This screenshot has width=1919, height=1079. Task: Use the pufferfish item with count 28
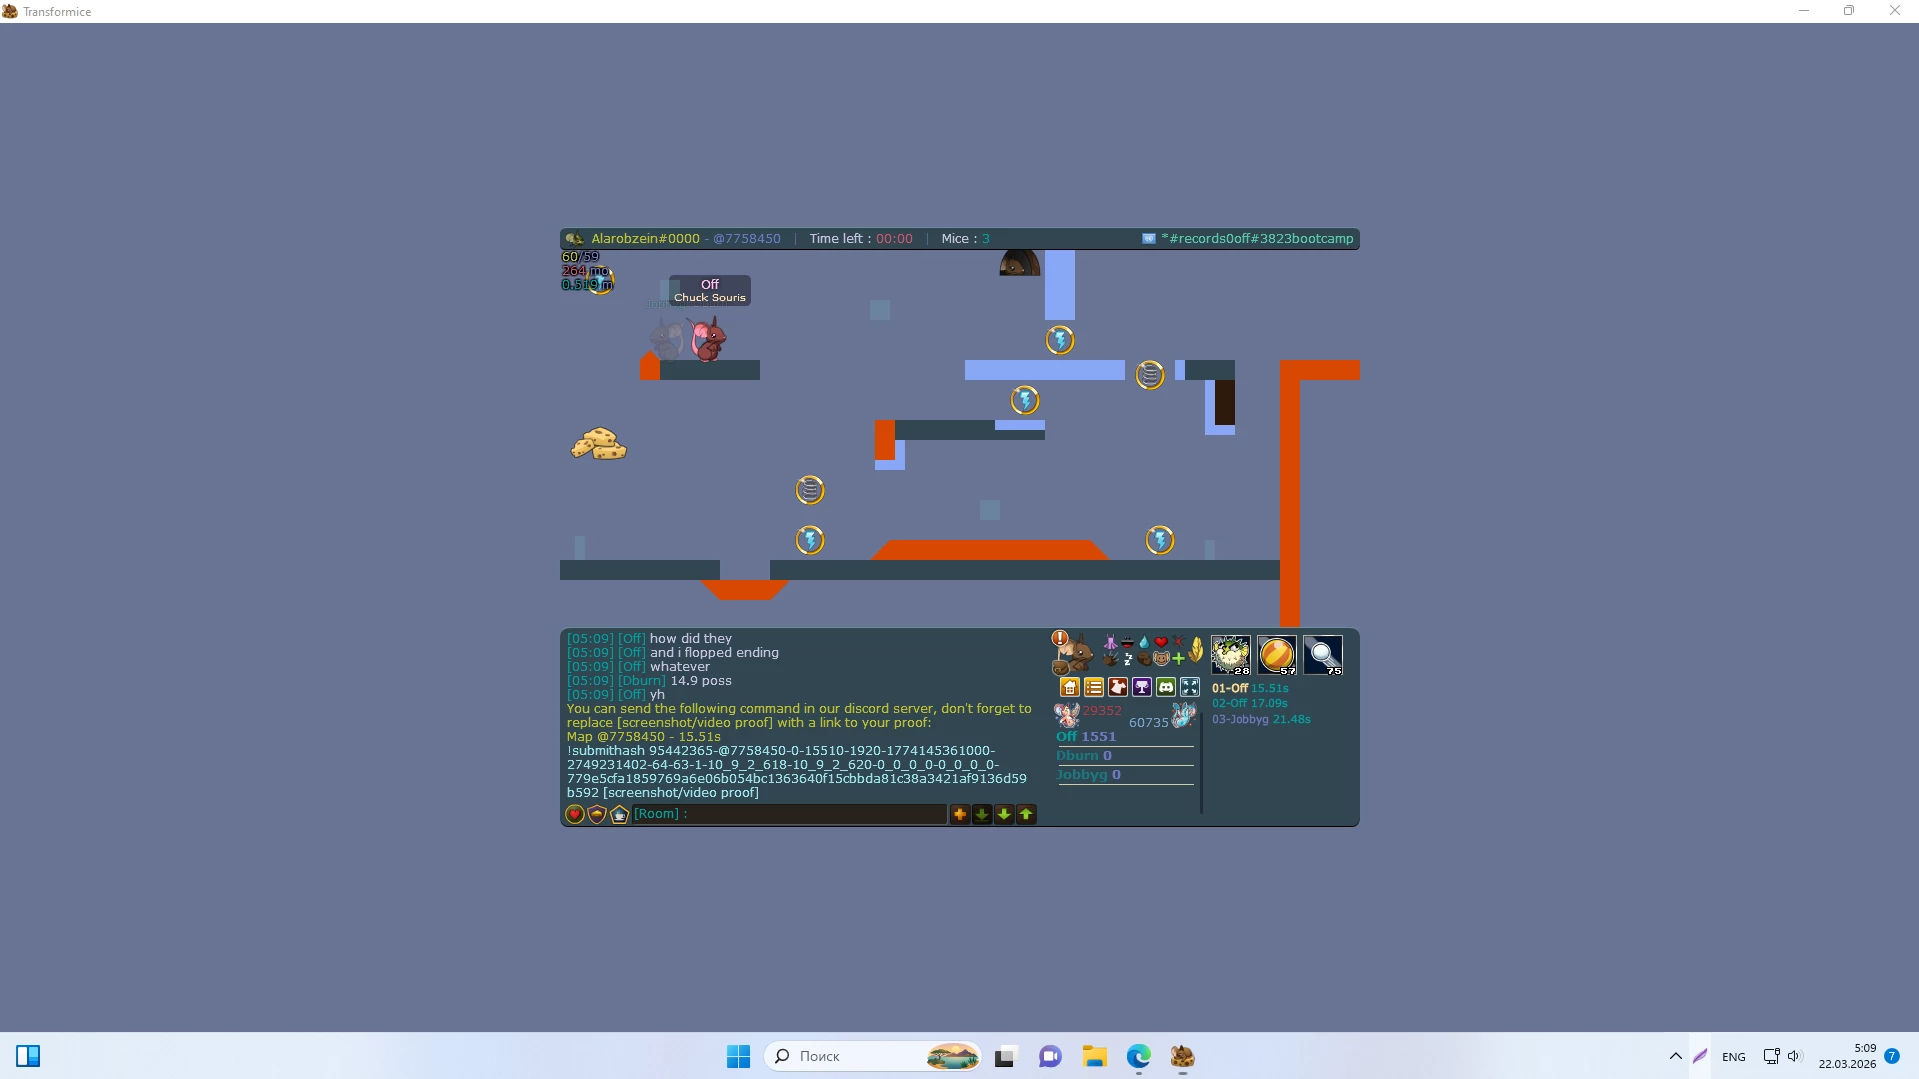point(1231,655)
